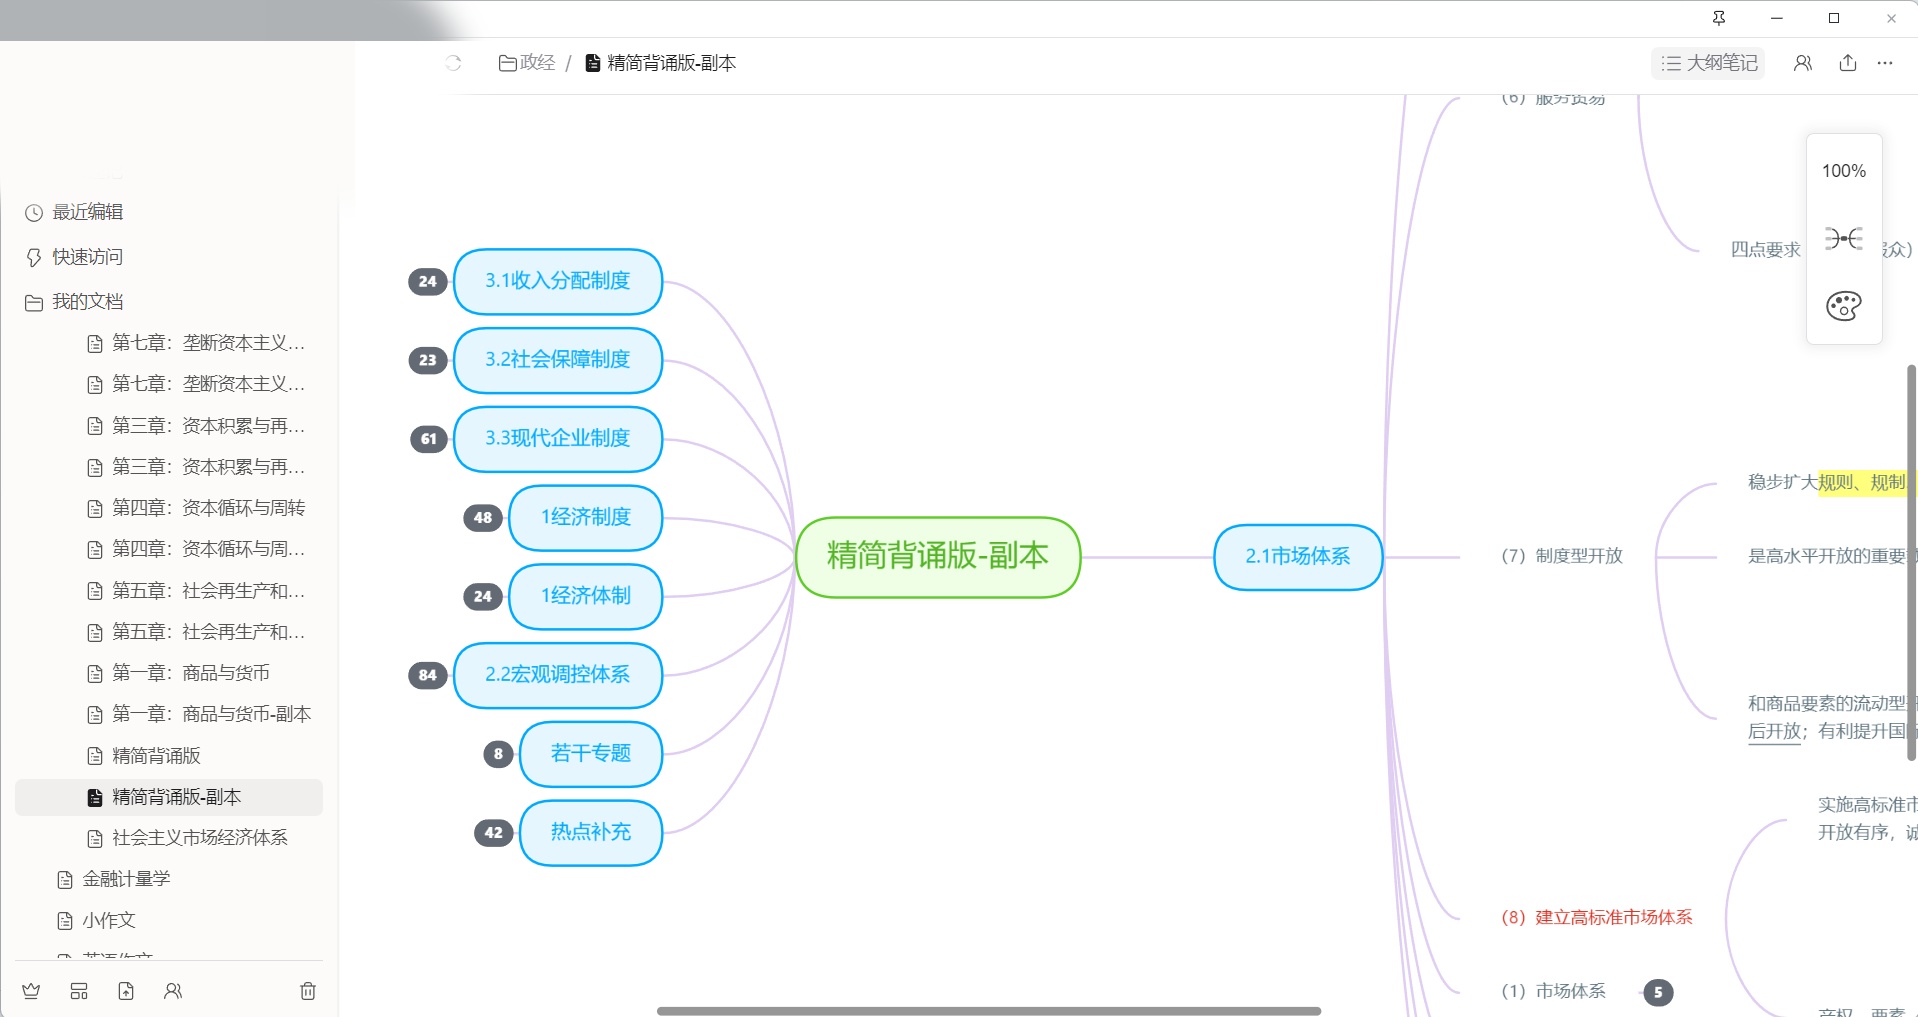Screen dimensions: 1918x1017
Task: Open the trash bin icon in sidebar
Action: pyautogui.click(x=308, y=991)
